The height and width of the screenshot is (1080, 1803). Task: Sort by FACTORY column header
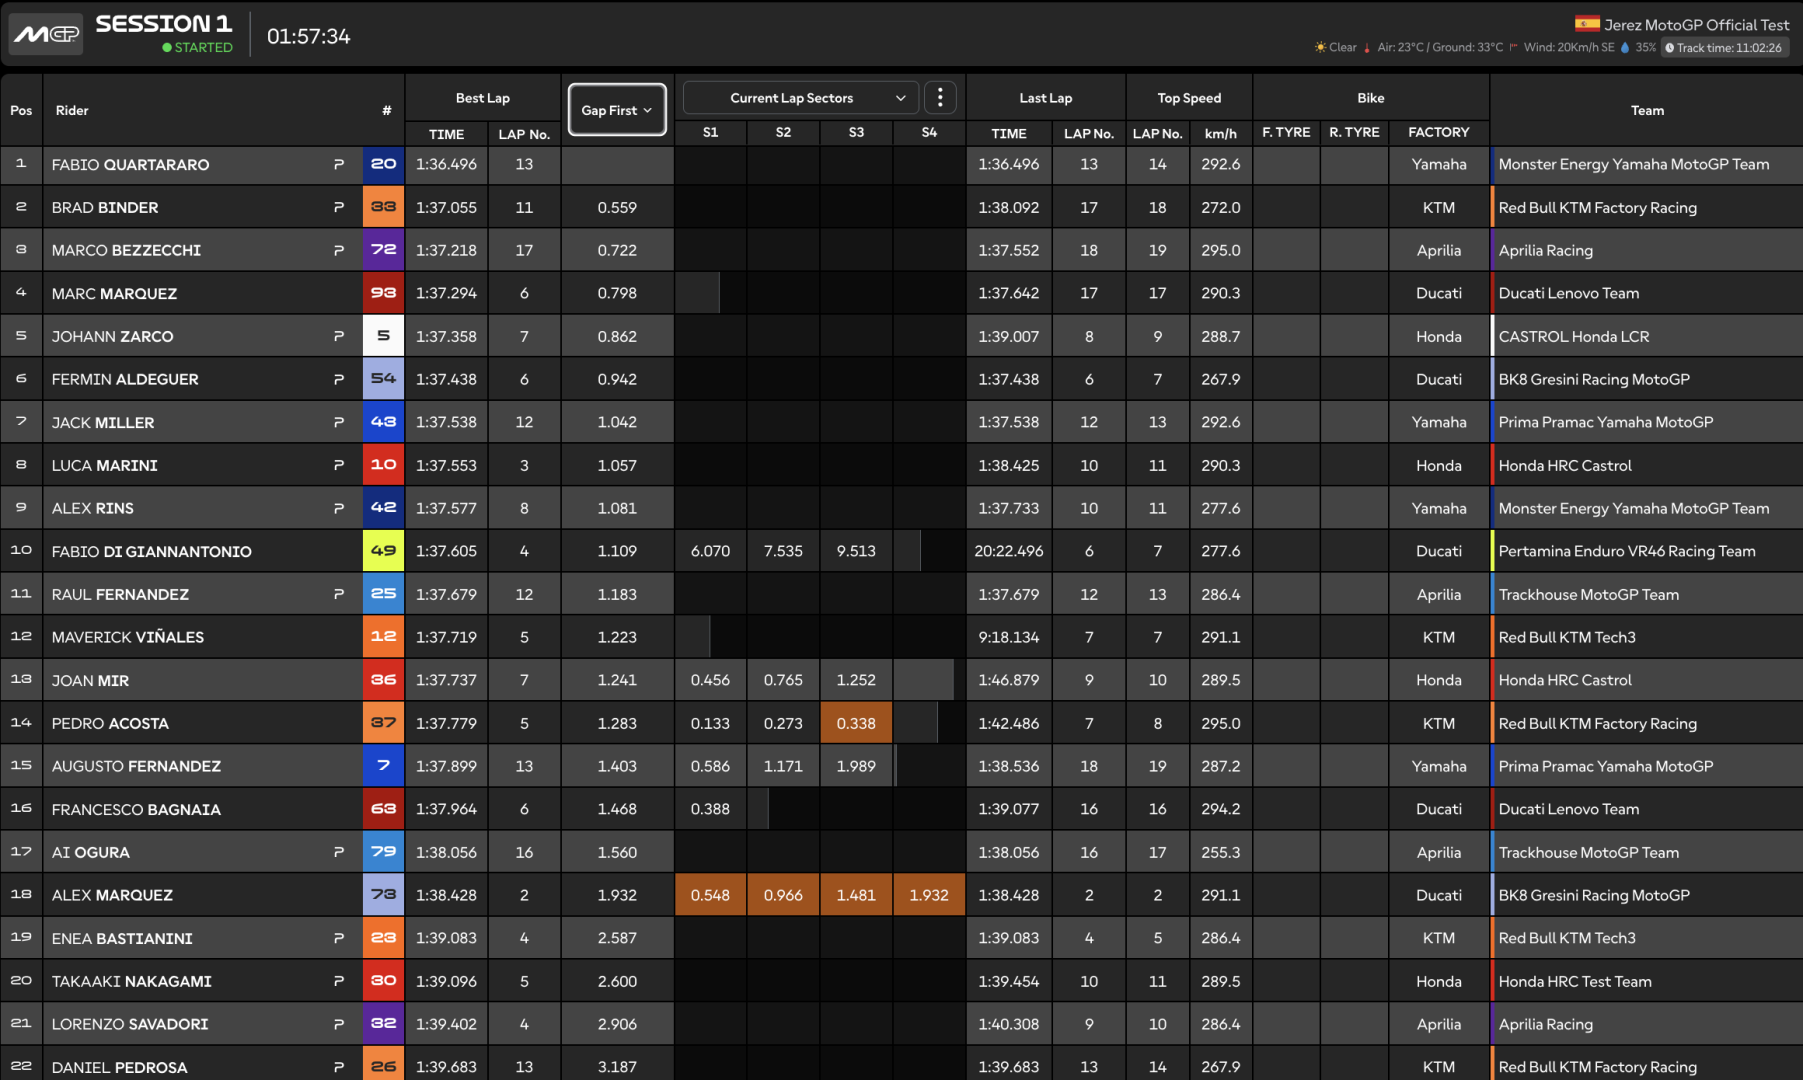coord(1439,132)
